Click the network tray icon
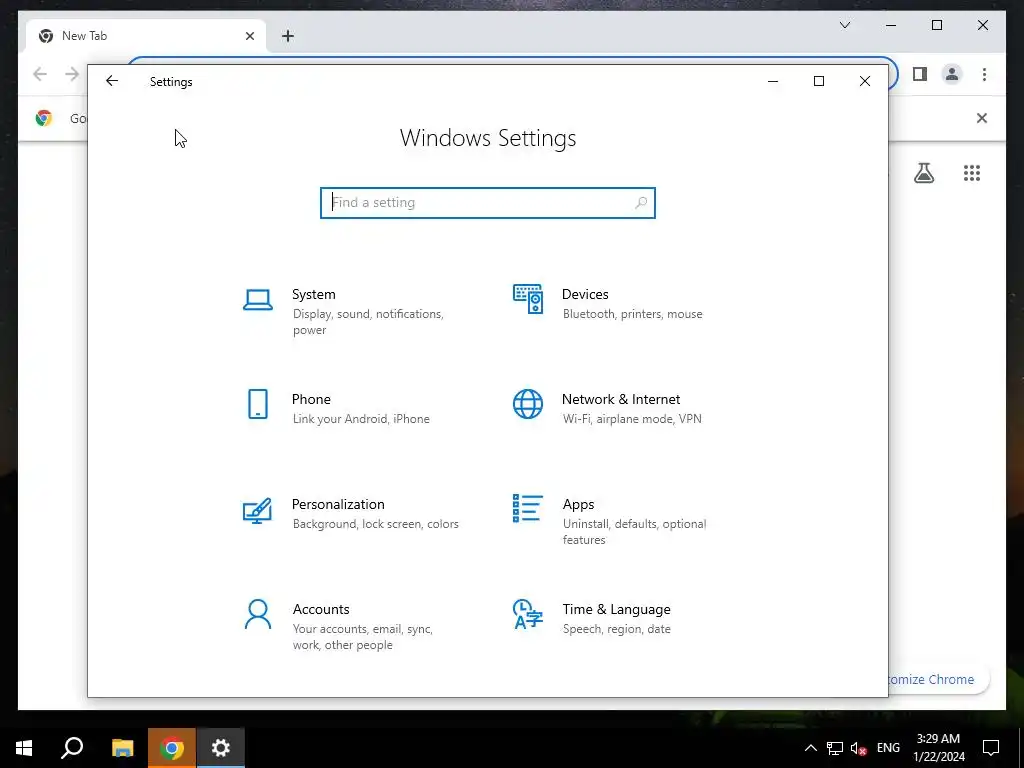1024x768 pixels. (x=835, y=748)
